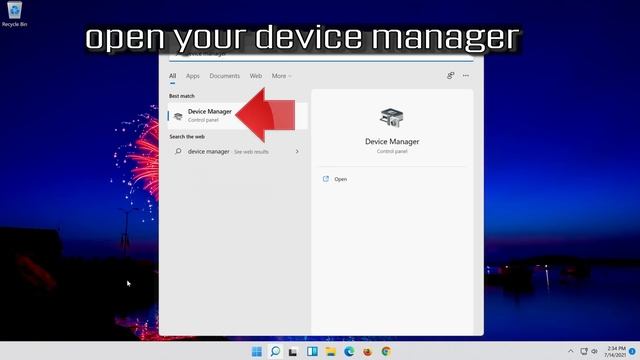
Task: Click the search input field at top
Action: [x=321, y=55]
